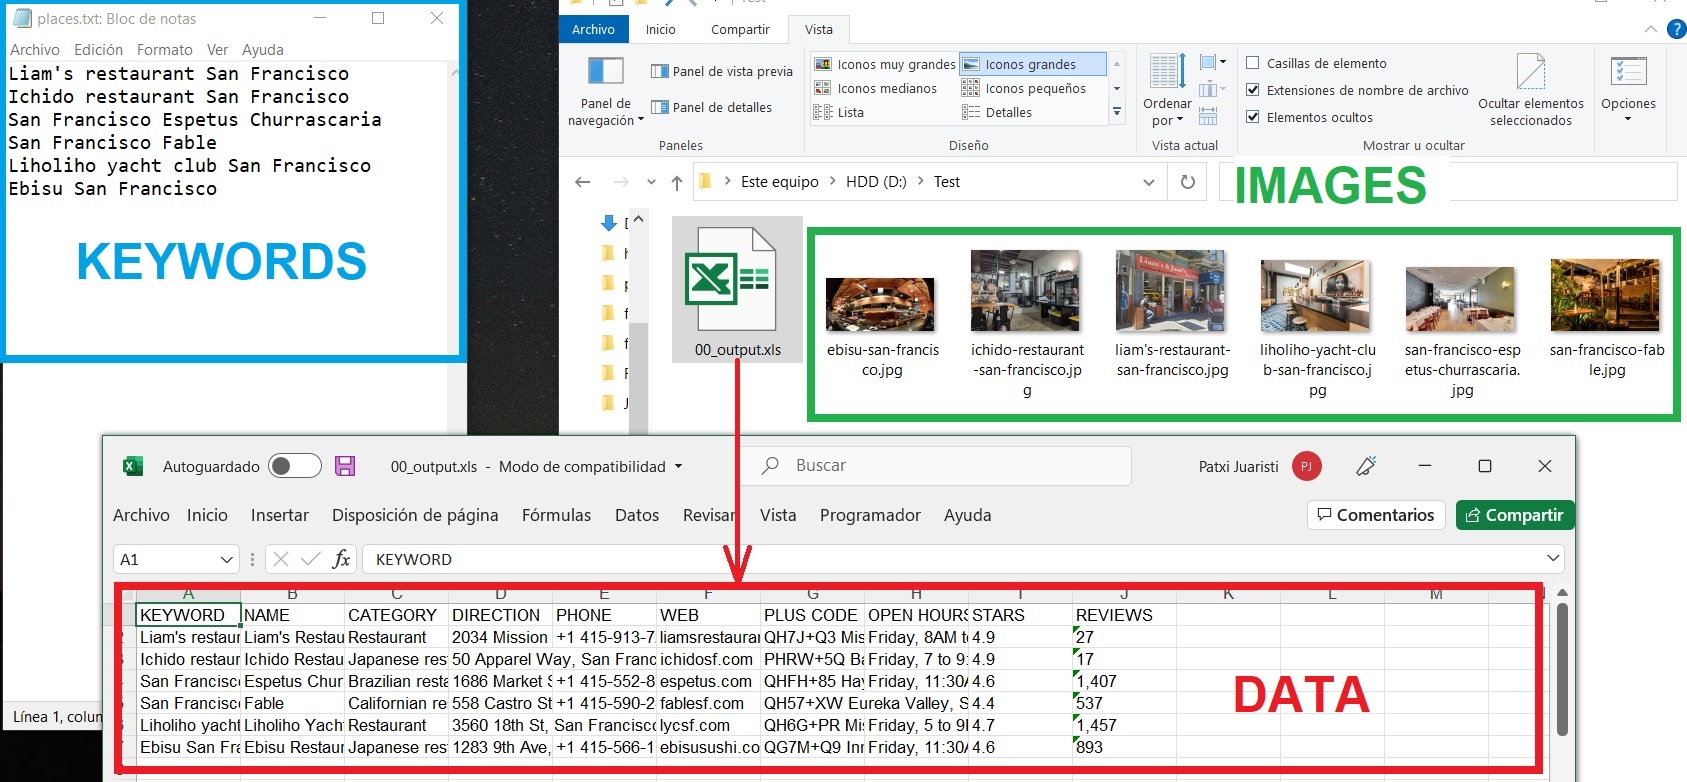Click the green Compartir button in Excel
Image resolution: width=1687 pixels, height=782 pixels.
pyautogui.click(x=1515, y=515)
